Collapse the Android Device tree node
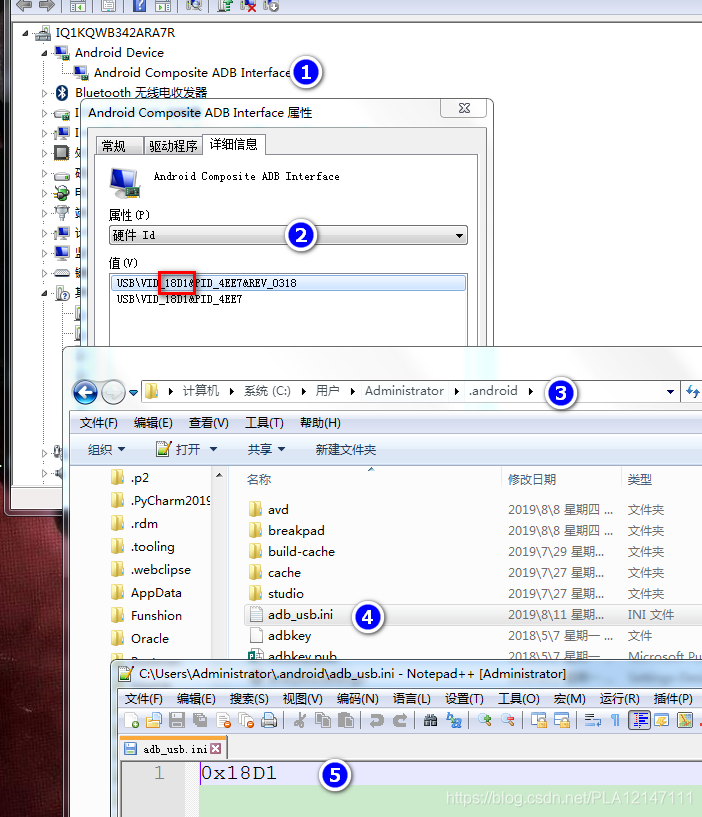The image size is (702, 817). [x=44, y=53]
